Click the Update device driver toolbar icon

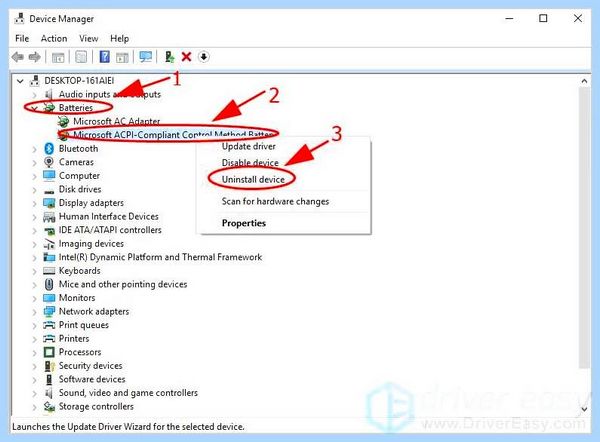click(170, 57)
